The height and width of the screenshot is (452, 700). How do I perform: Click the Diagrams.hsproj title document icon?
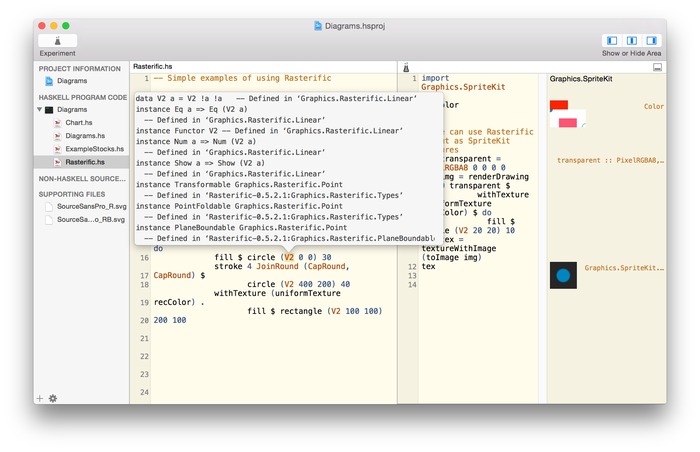318,26
